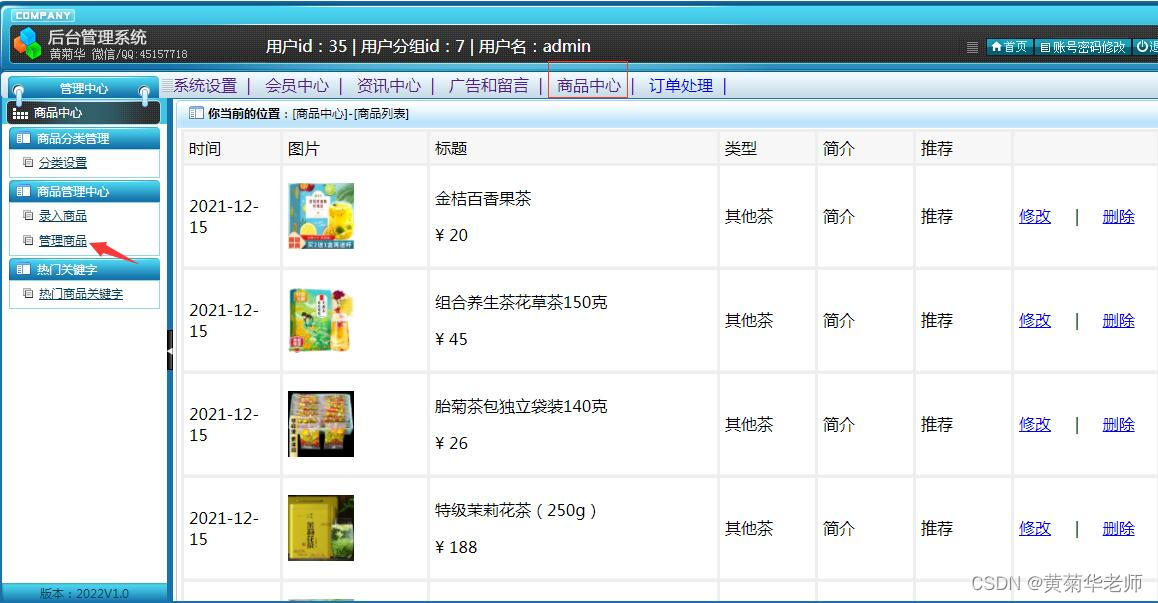This screenshot has width=1158, height=603.
Task: Click 删除 for 组合养生茶花草茶150克
Action: point(1118,321)
